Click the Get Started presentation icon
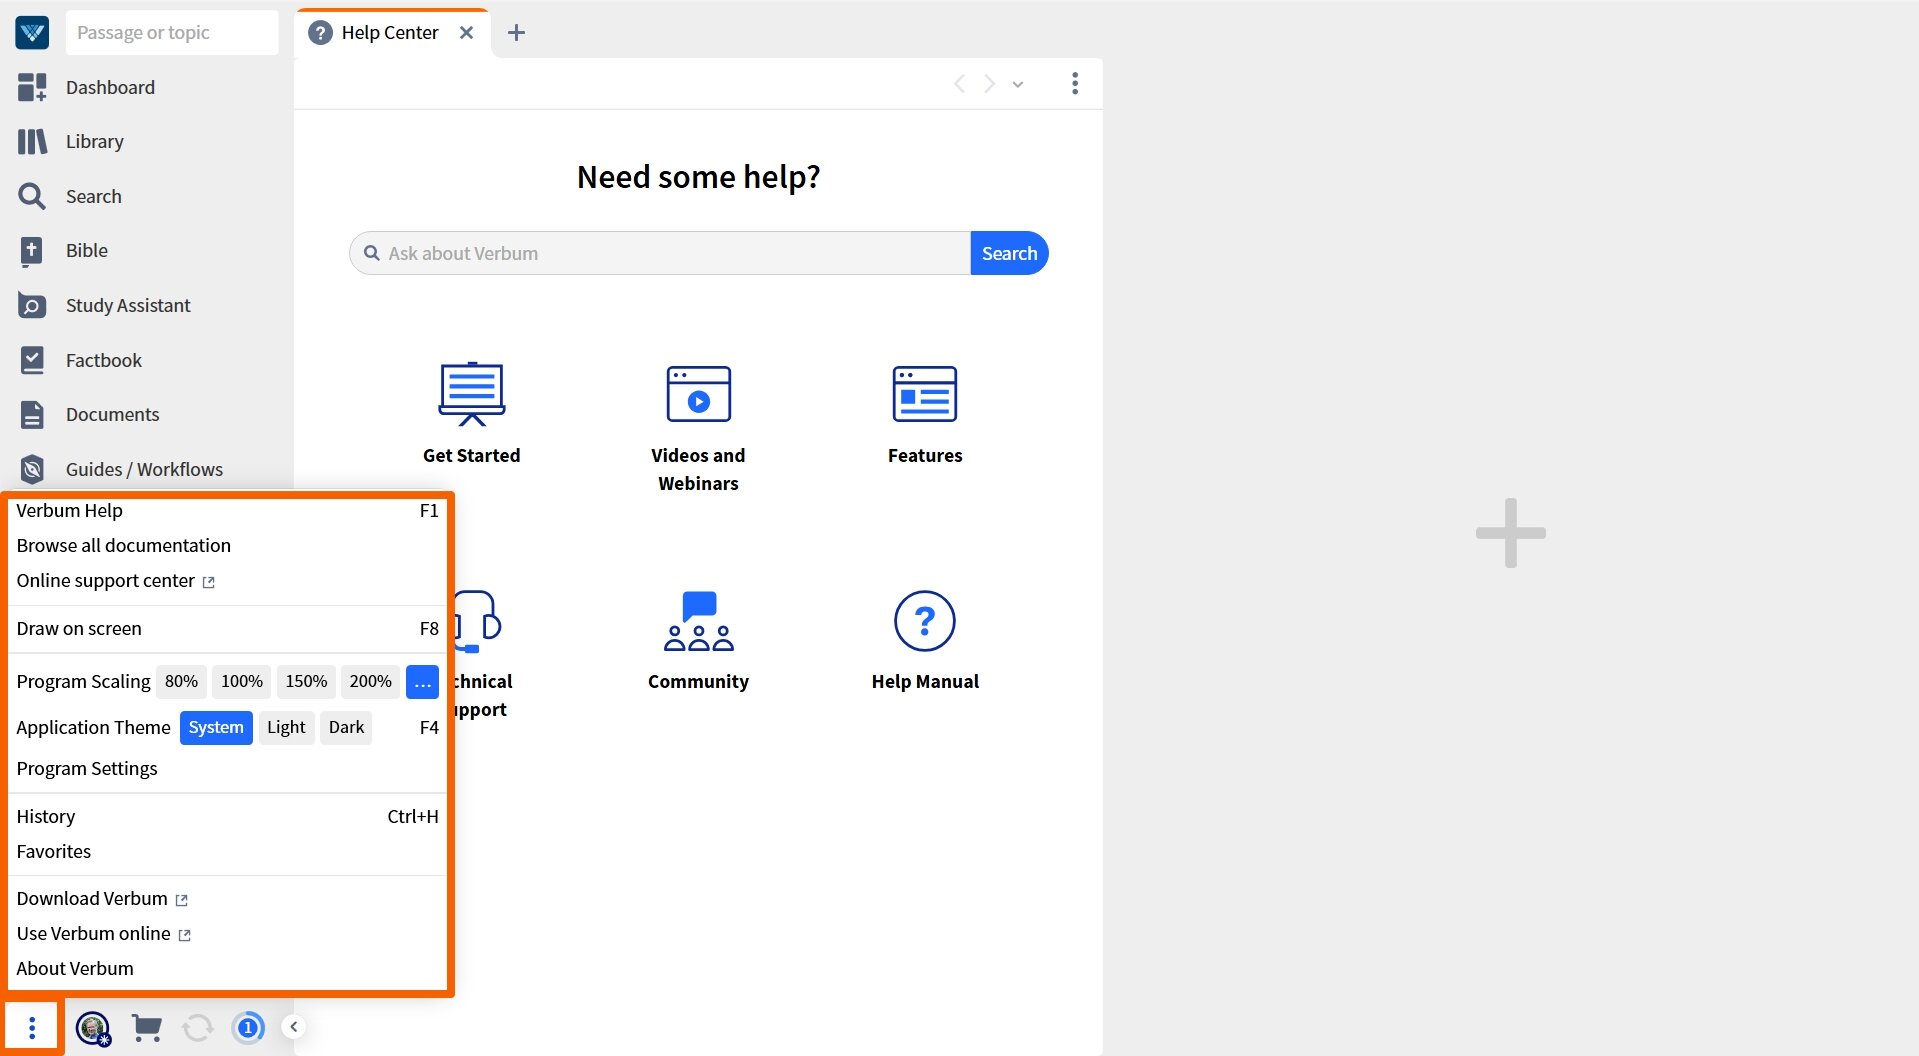 472,394
